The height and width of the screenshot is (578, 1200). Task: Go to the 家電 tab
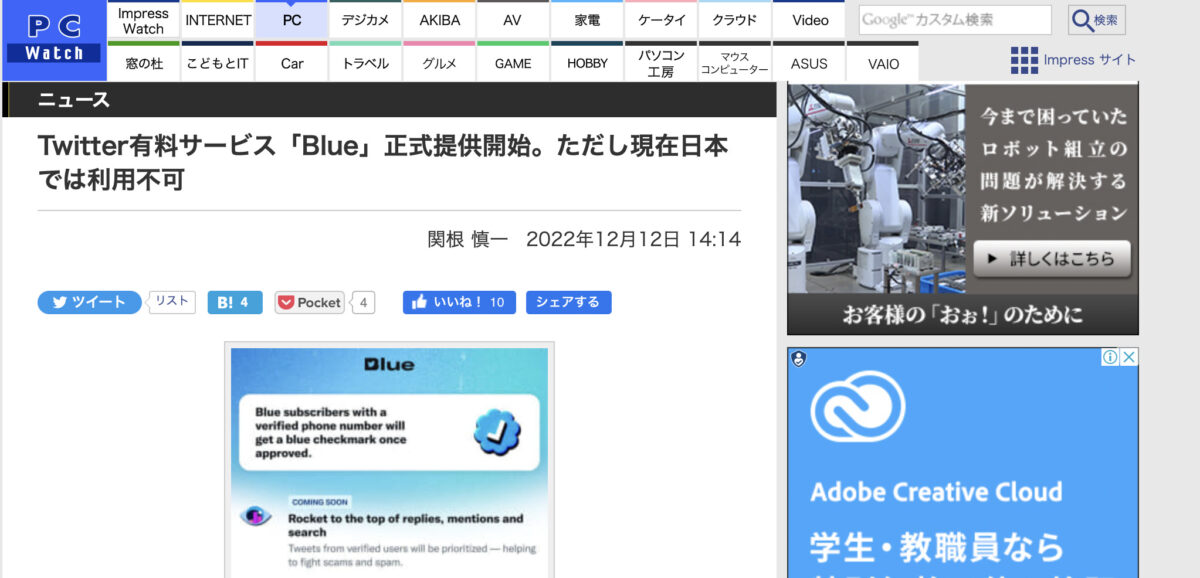[x=587, y=21]
